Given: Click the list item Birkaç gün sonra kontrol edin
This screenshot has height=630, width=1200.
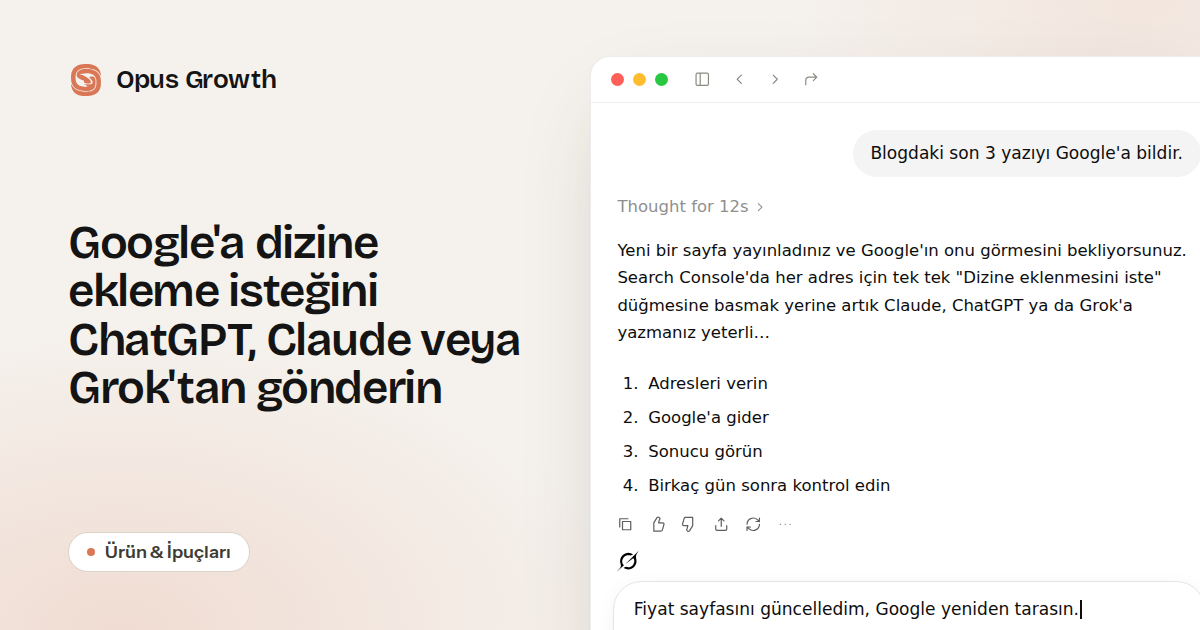Looking at the screenshot, I should (769, 485).
